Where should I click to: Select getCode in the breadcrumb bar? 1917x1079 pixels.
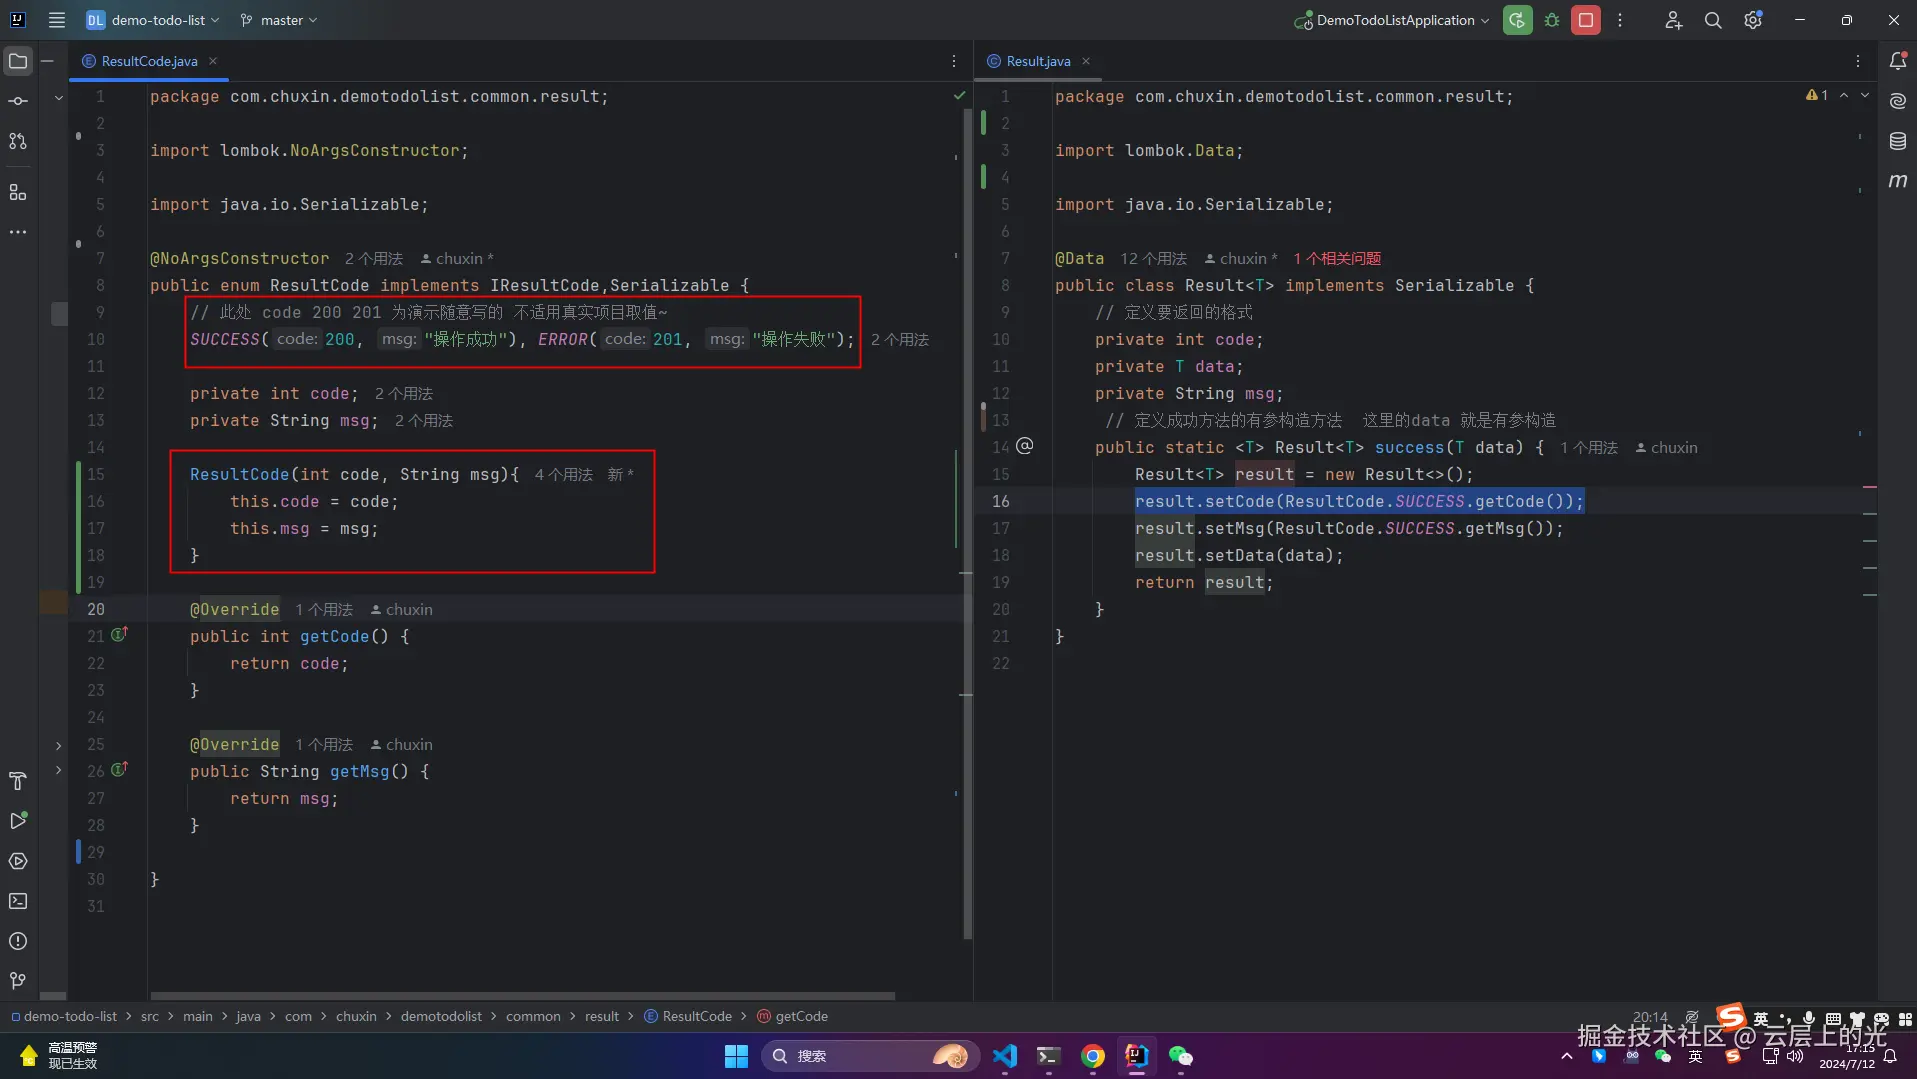(x=793, y=1016)
